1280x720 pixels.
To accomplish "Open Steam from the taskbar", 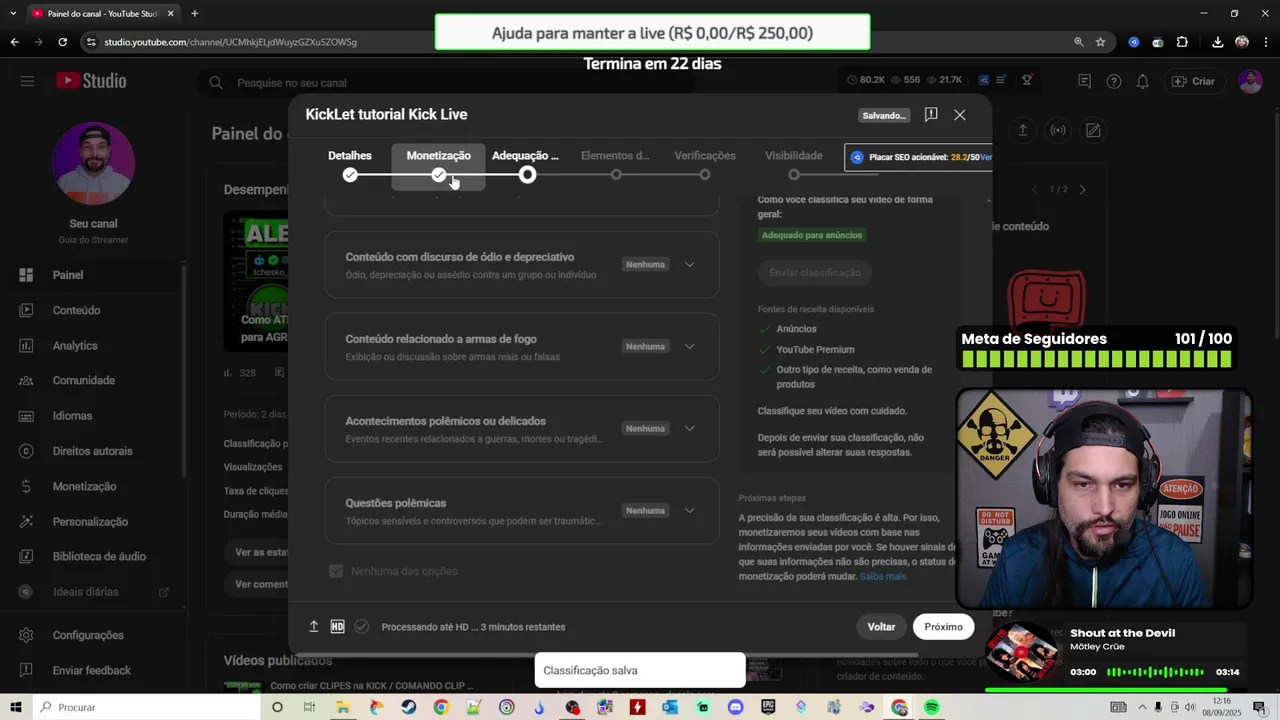I will coord(409,707).
